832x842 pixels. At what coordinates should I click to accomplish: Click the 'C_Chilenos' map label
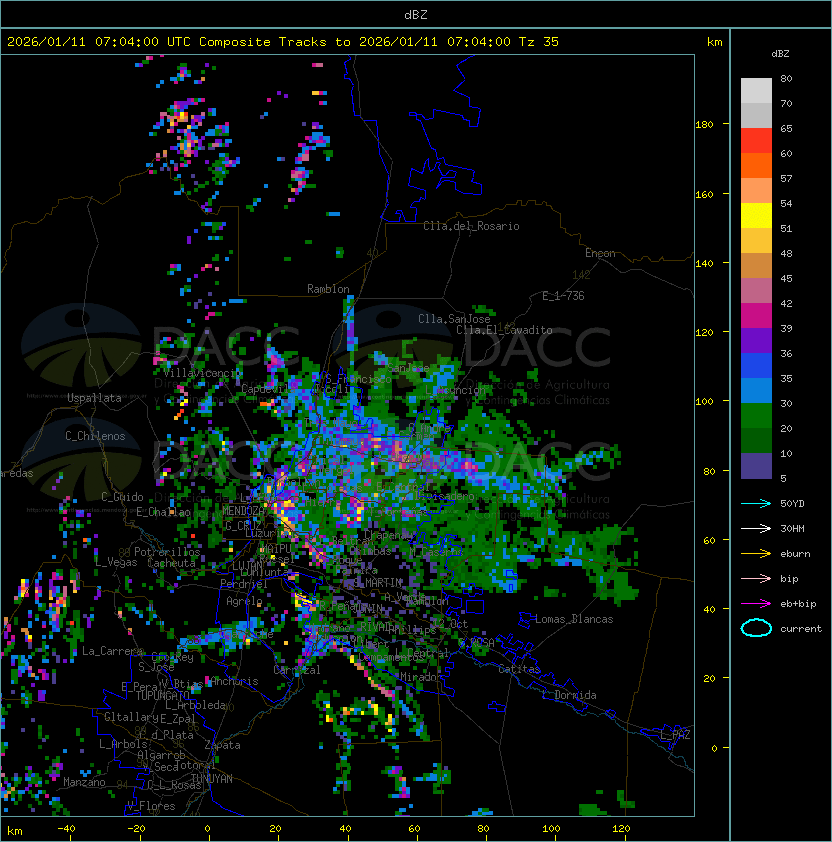tap(95, 436)
